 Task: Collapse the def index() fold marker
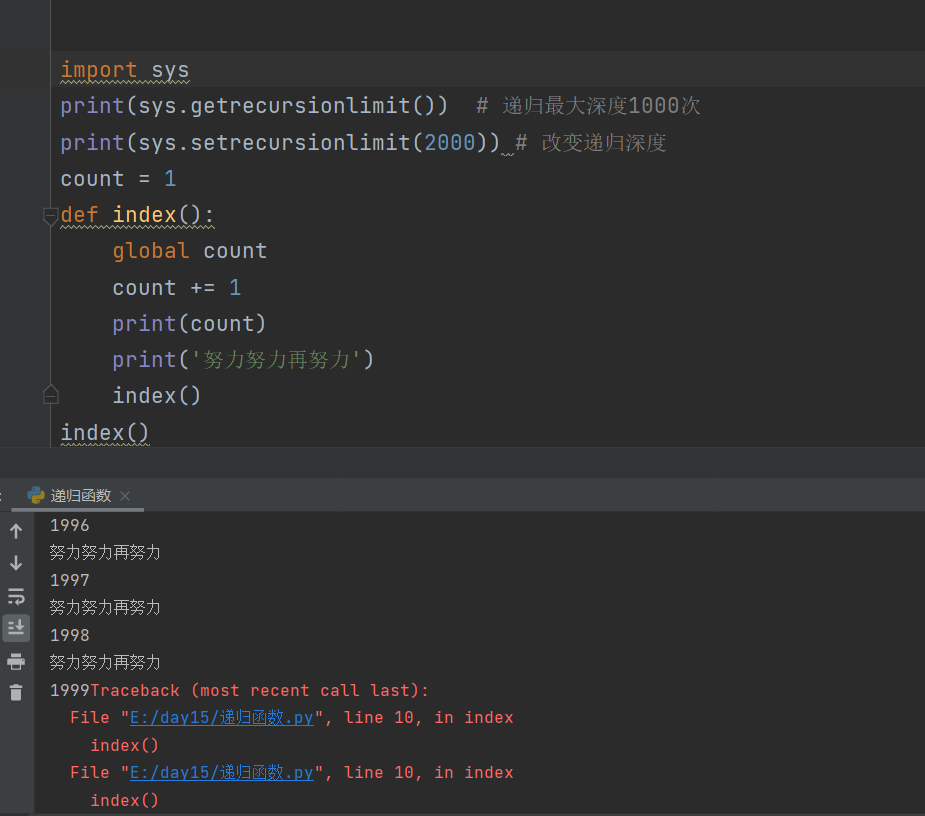tap(51, 216)
